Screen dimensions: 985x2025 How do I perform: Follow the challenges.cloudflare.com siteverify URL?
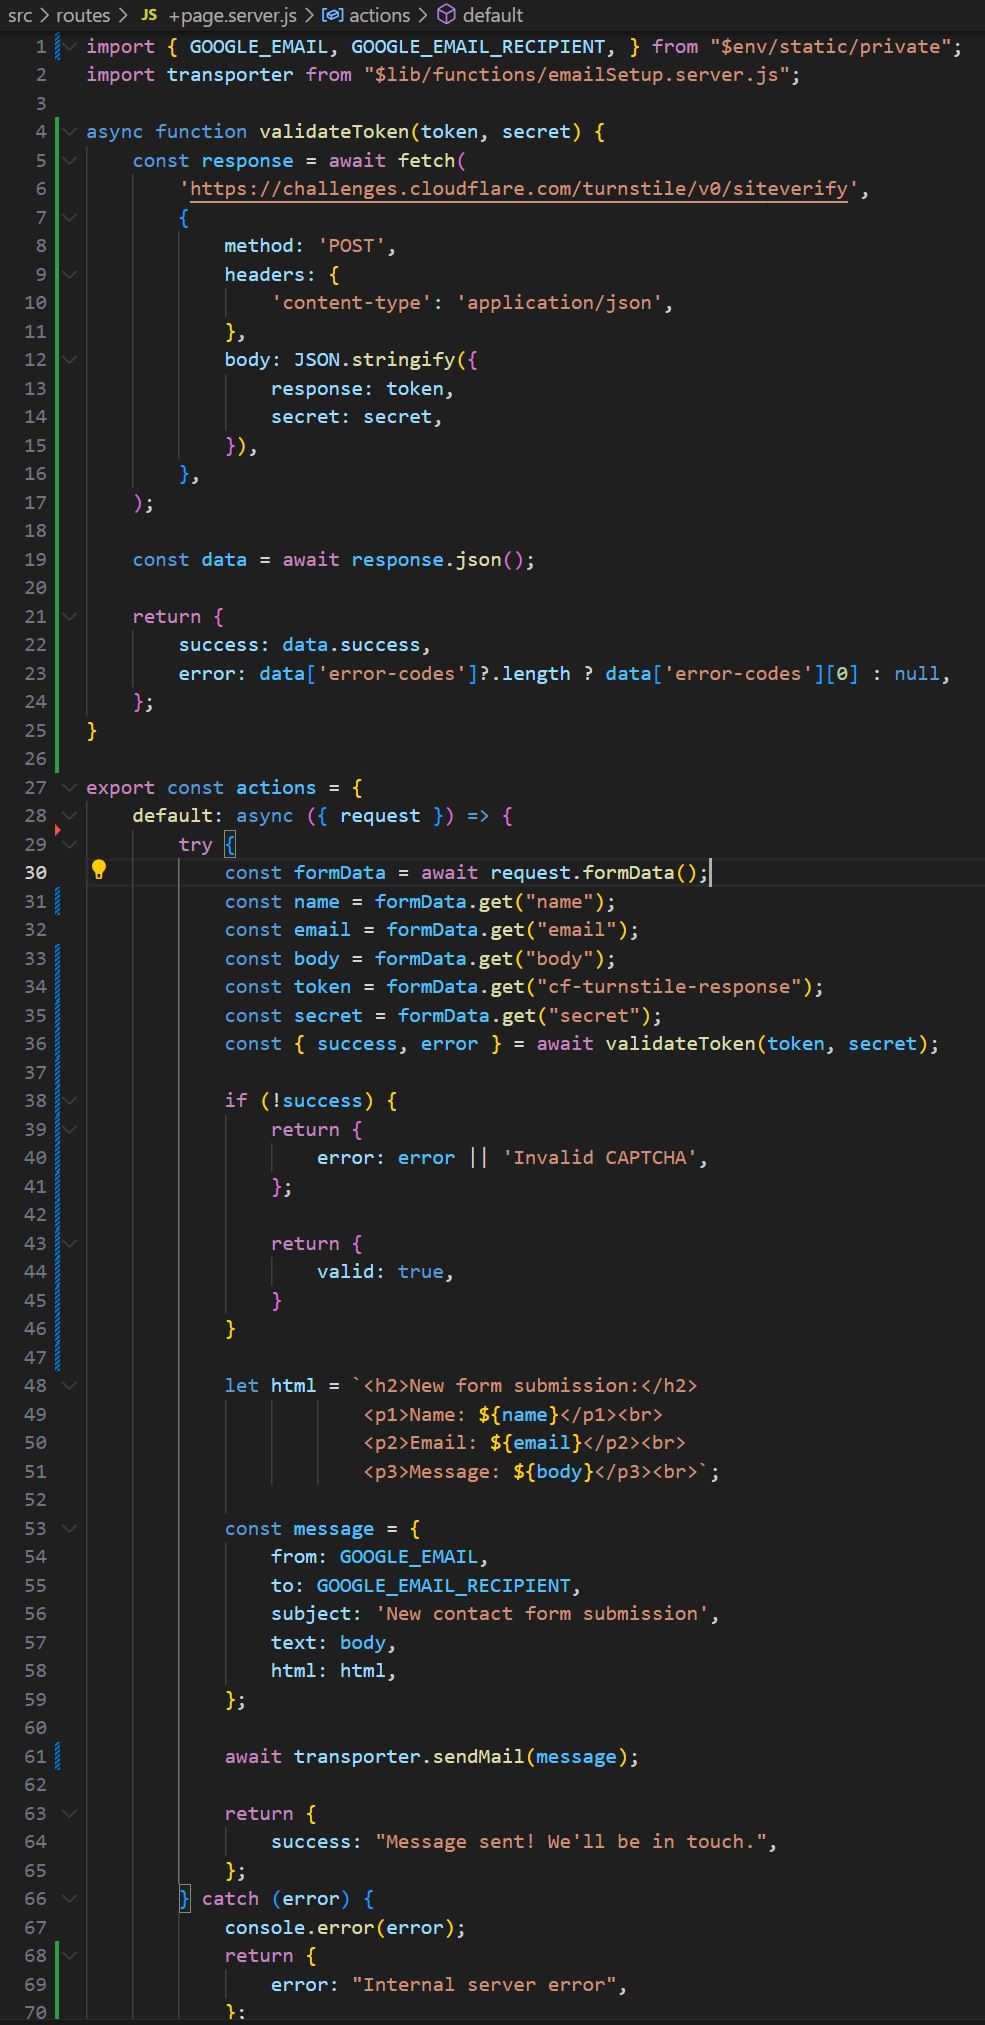pos(519,188)
